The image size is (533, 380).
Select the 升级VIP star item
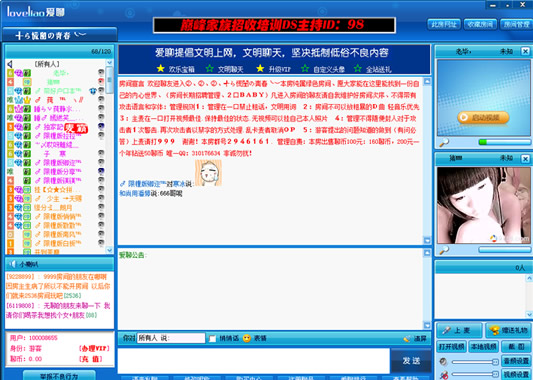coord(274,69)
